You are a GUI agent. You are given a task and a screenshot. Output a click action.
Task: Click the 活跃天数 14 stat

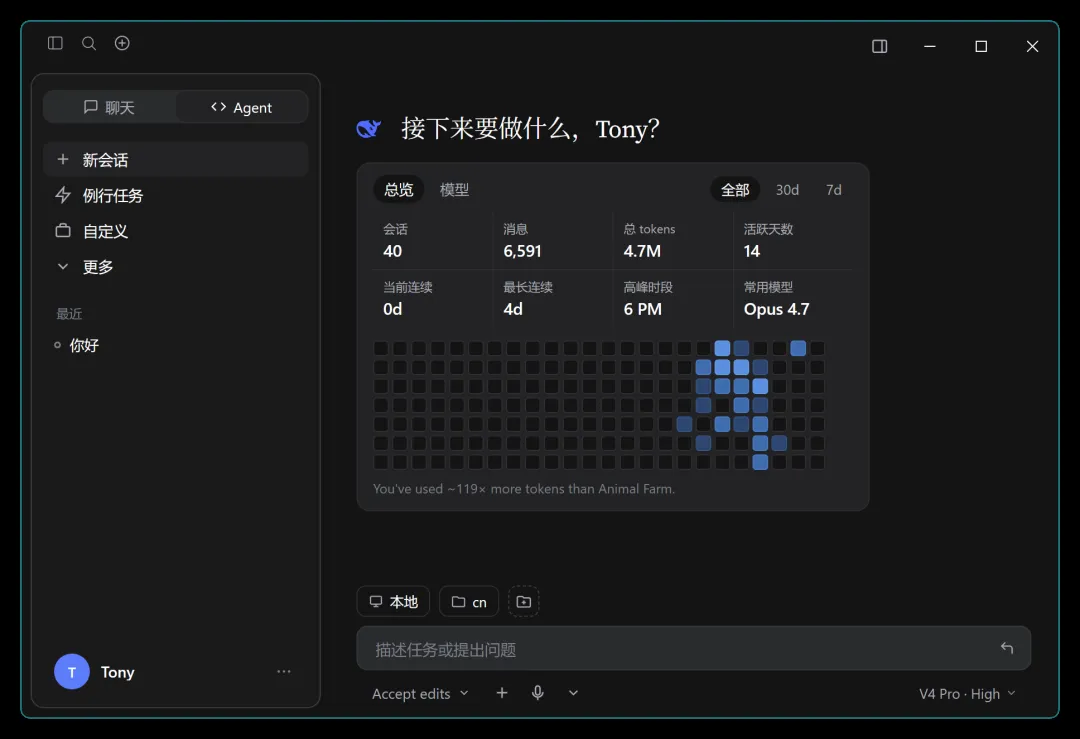[x=793, y=240]
